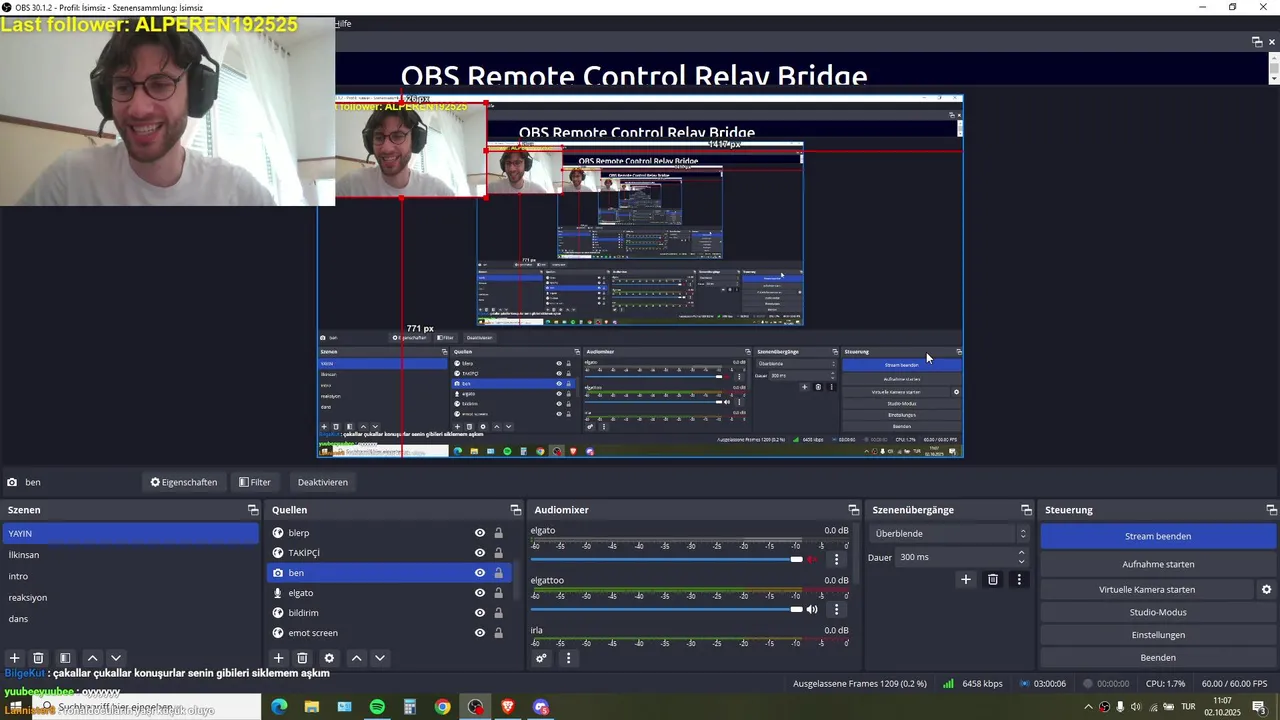Increase Dauer duration with up arrow
Viewport: 1280px width, 720px height.
[1021, 552]
